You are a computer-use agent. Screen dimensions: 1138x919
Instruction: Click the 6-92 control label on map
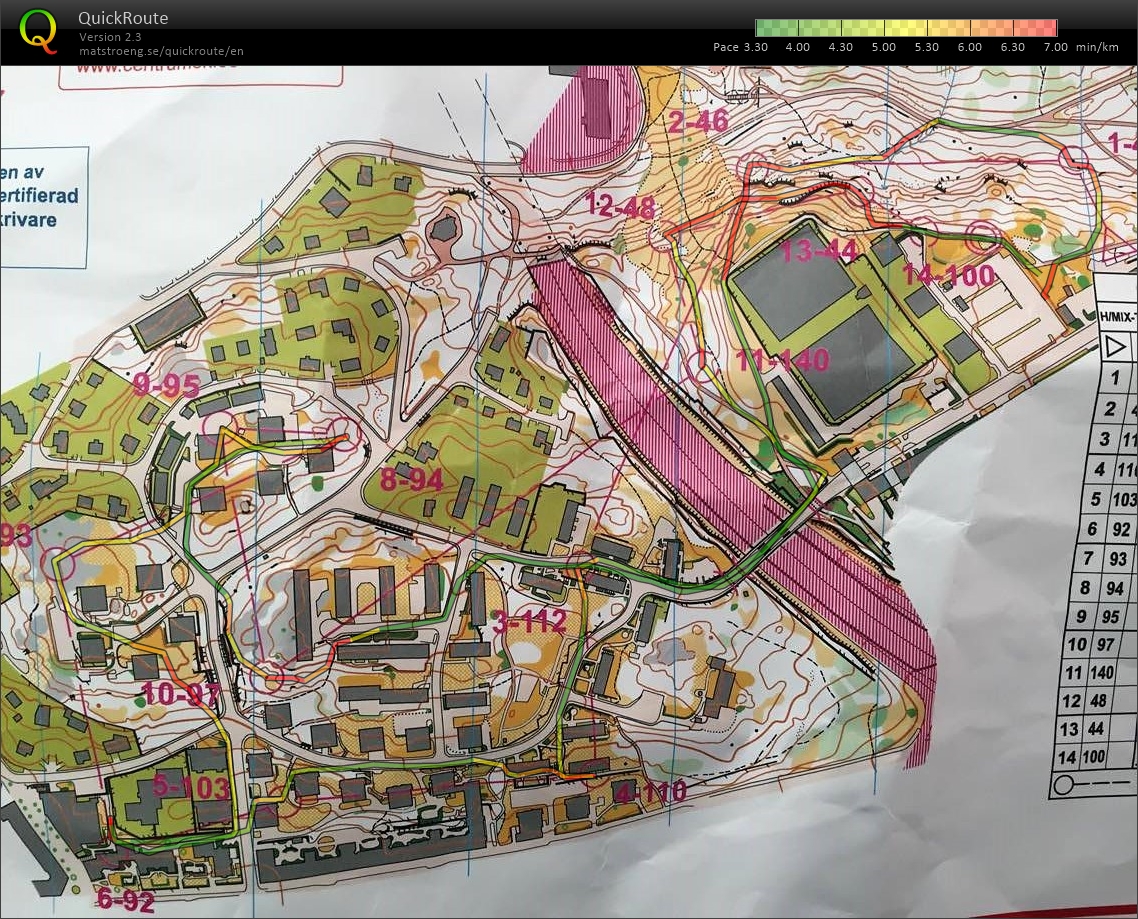(x=126, y=902)
